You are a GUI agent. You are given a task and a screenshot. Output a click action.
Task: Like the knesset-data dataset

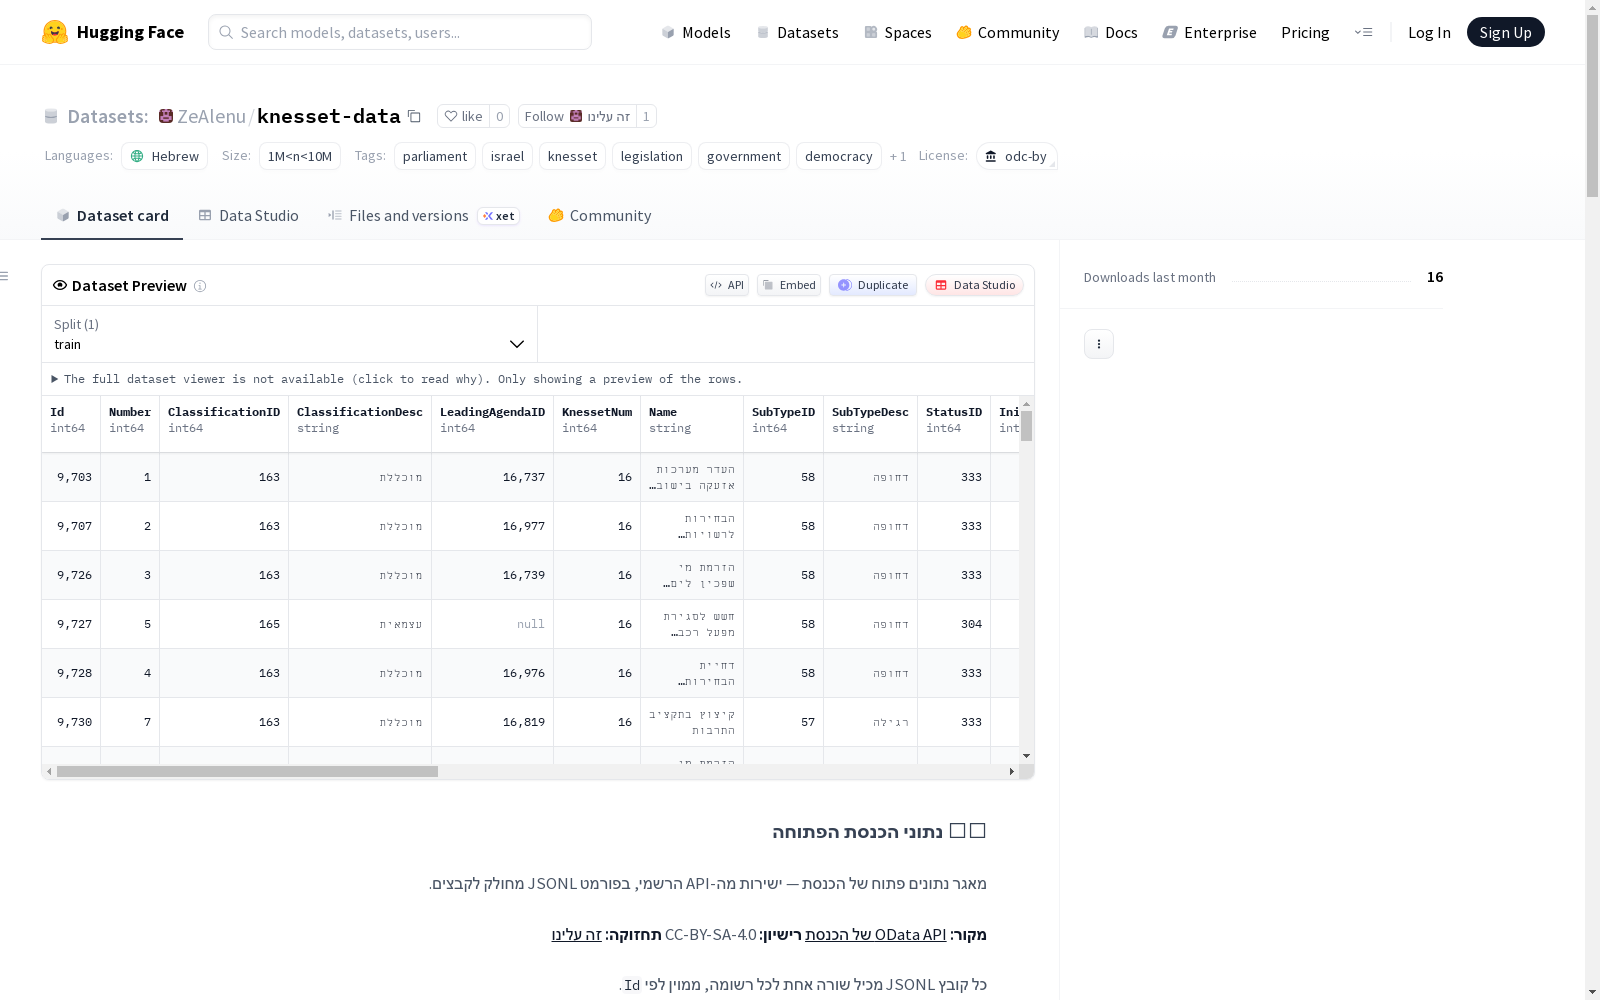pos(463,116)
